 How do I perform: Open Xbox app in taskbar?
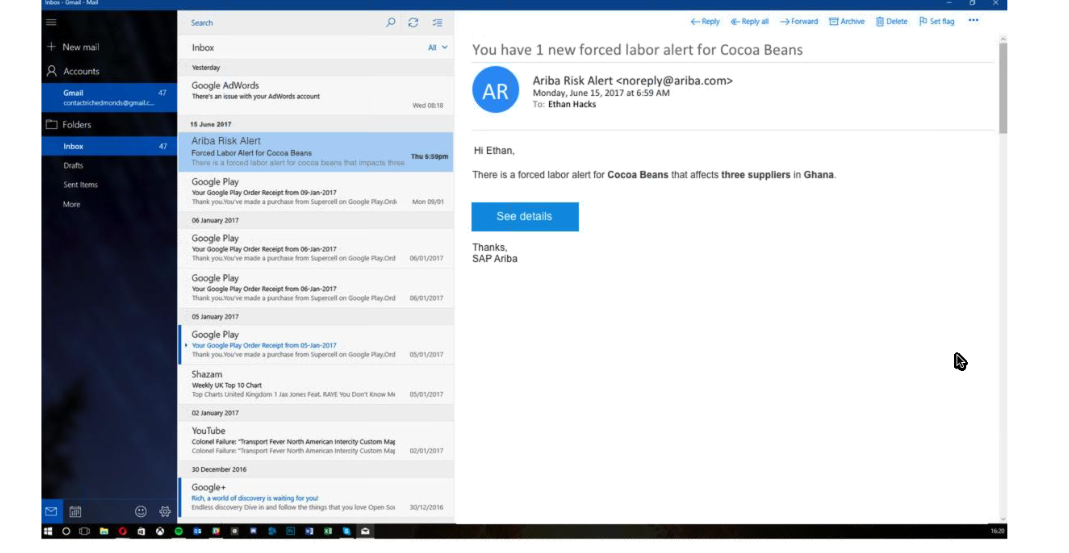pyautogui.click(x=160, y=531)
